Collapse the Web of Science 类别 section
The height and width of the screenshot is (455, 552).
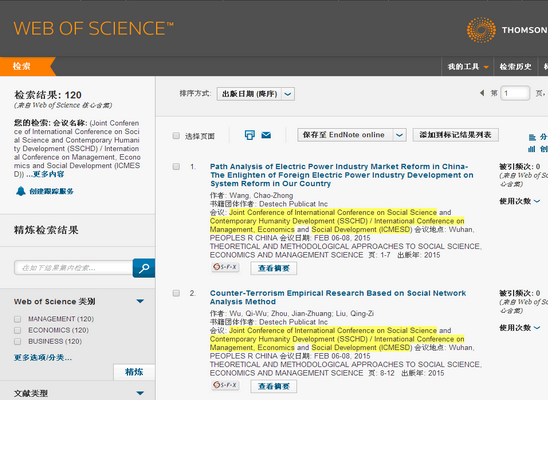click(x=140, y=301)
